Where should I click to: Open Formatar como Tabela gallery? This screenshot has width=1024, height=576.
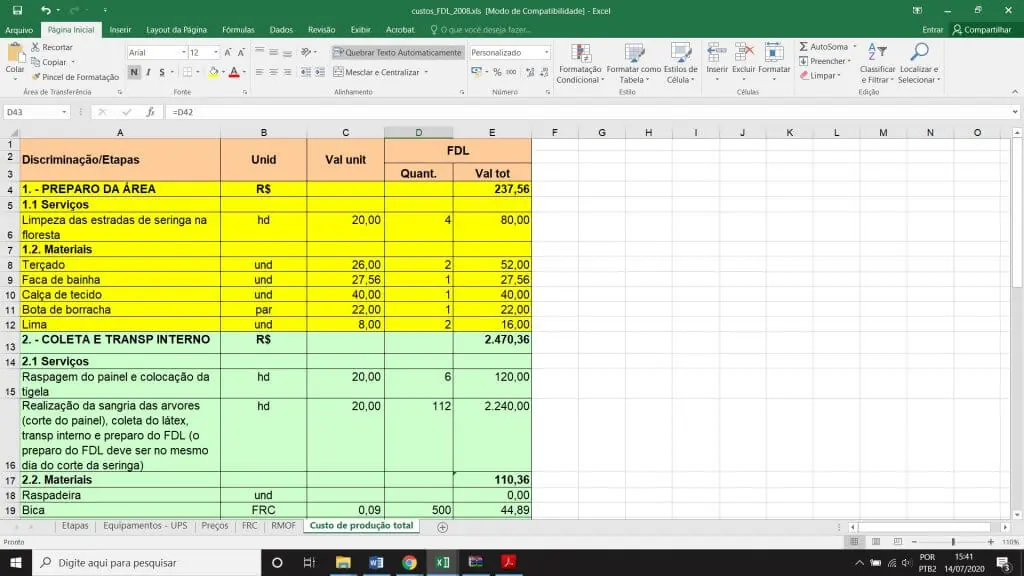click(x=633, y=54)
